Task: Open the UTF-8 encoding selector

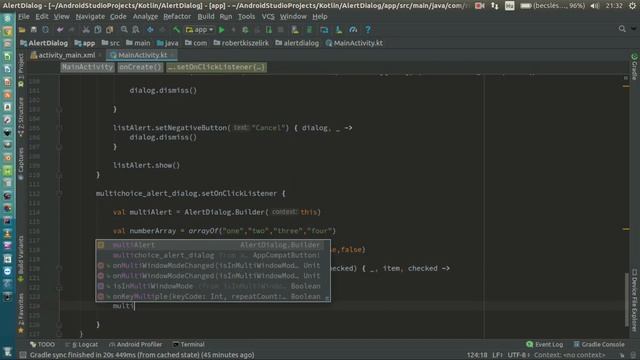Action: tap(518, 355)
